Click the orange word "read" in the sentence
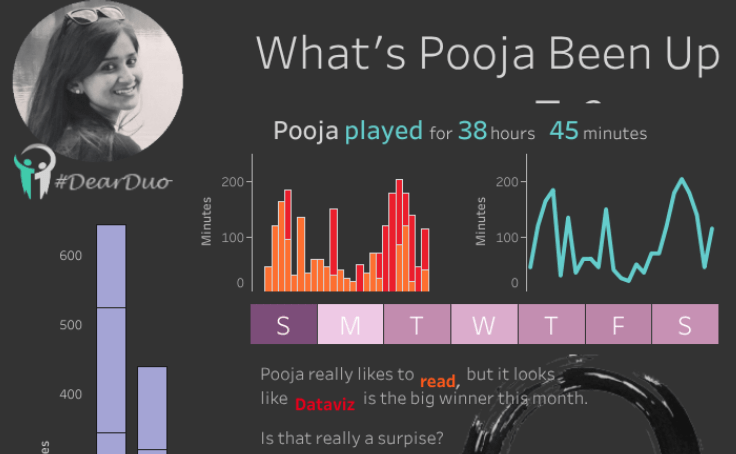Screen dimensions: 736x454 click(x=438, y=381)
